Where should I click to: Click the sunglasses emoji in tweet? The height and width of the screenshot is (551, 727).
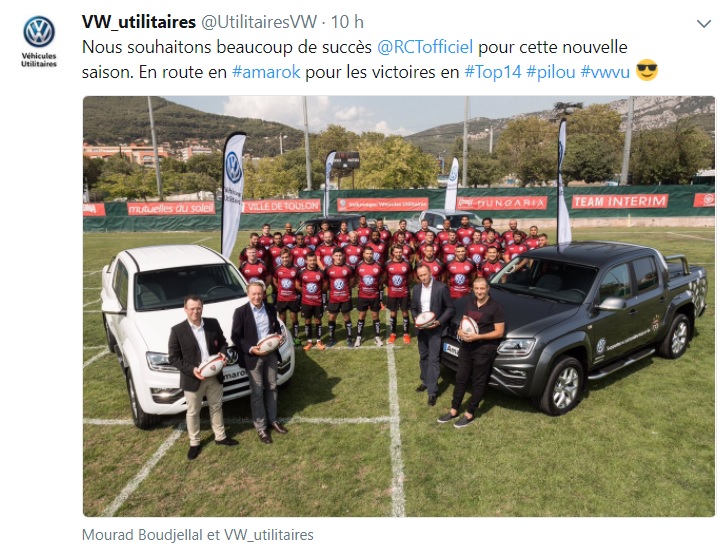coord(647,70)
